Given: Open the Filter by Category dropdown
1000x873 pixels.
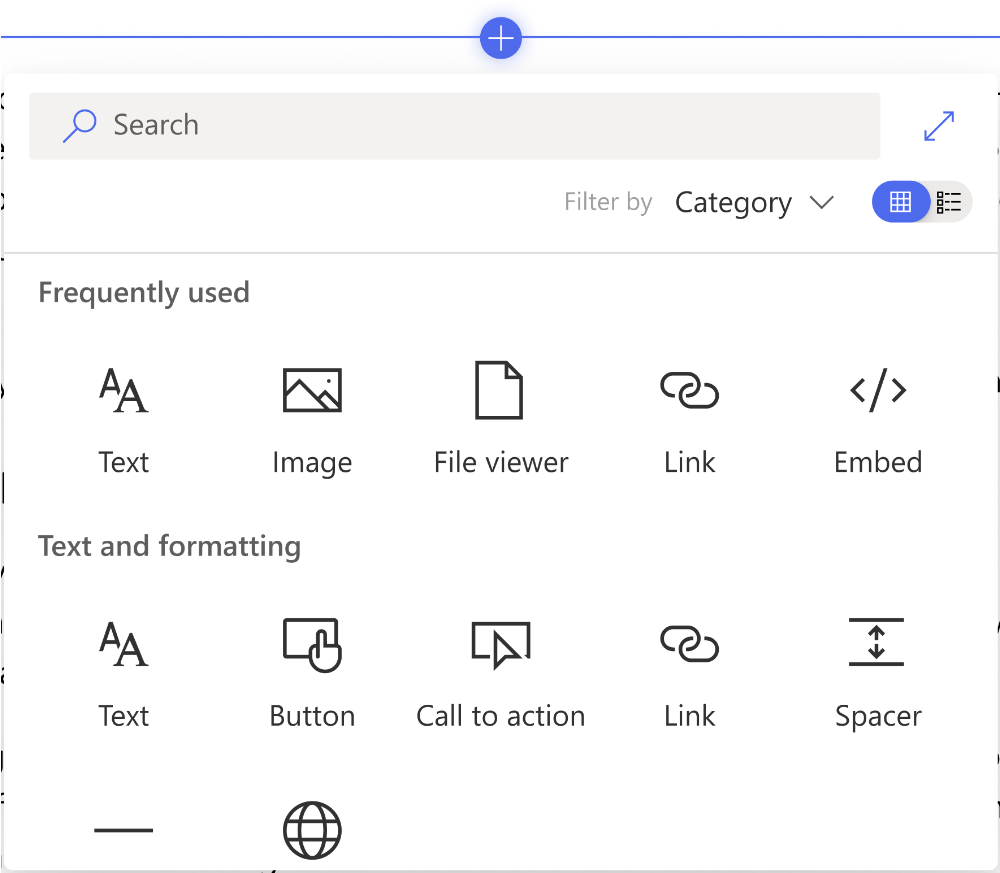Looking at the screenshot, I should (x=754, y=203).
